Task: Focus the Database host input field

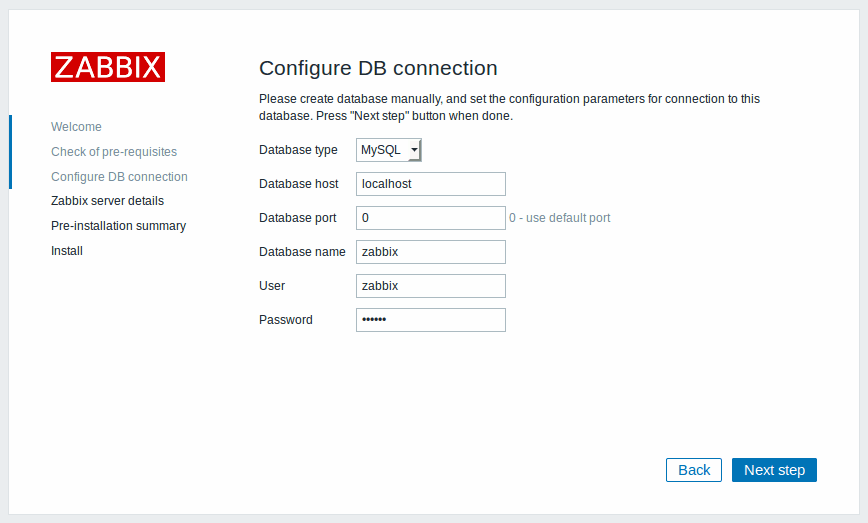Action: click(x=430, y=184)
